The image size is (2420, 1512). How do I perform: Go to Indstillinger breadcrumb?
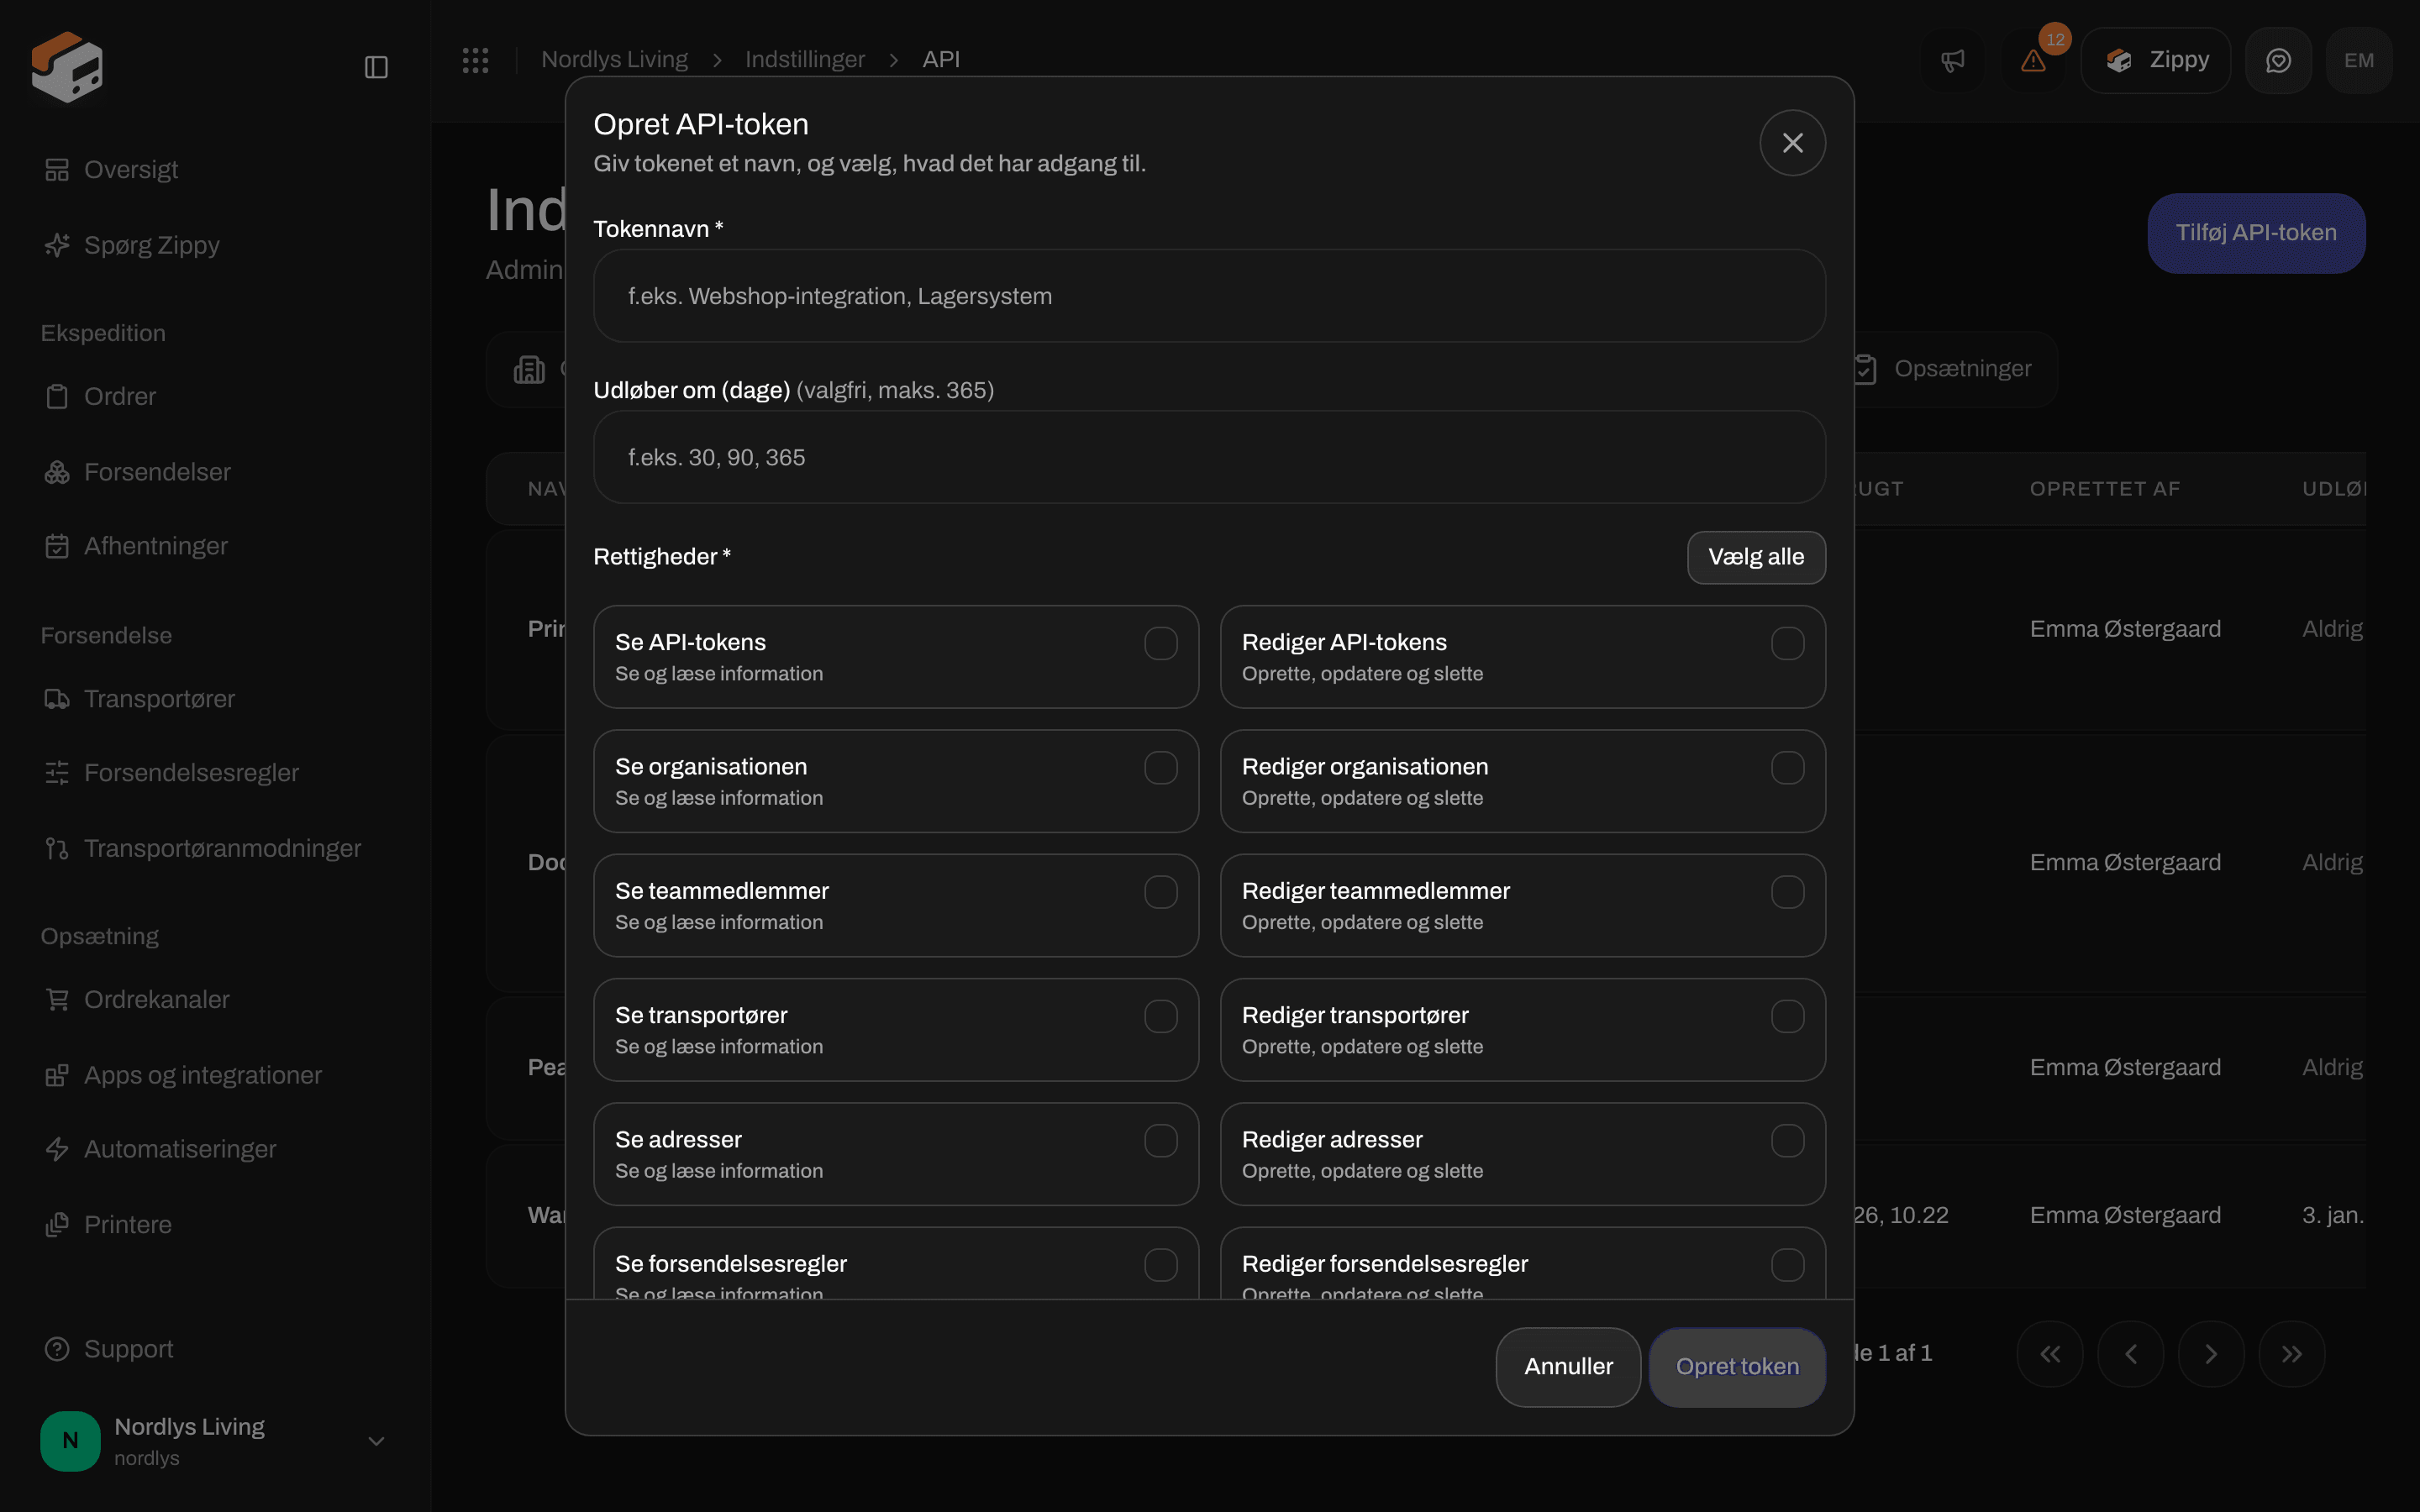(804, 60)
